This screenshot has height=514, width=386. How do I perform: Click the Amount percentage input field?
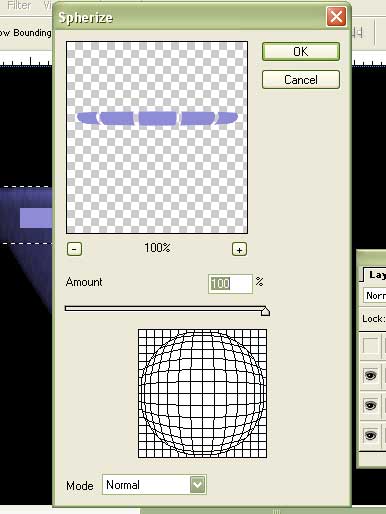(230, 284)
